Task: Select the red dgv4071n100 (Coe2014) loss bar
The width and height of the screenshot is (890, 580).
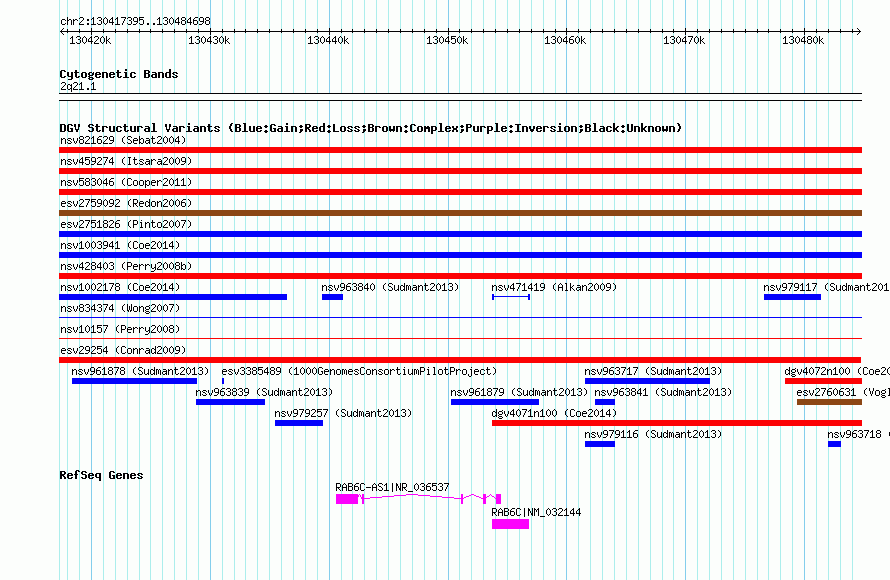Action: pos(677,423)
